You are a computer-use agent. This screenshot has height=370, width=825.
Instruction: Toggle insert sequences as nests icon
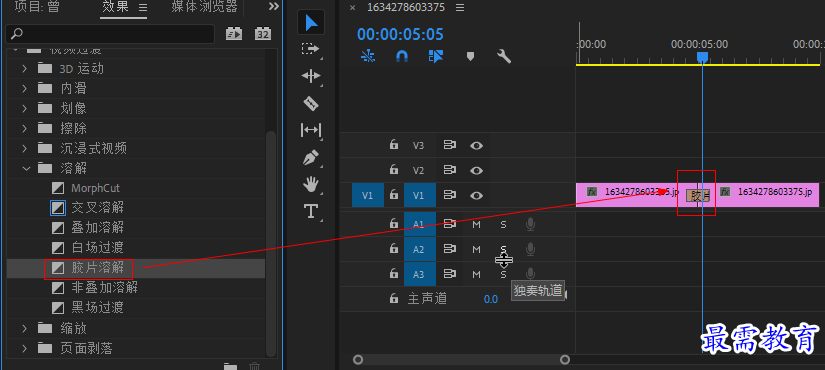(x=368, y=56)
